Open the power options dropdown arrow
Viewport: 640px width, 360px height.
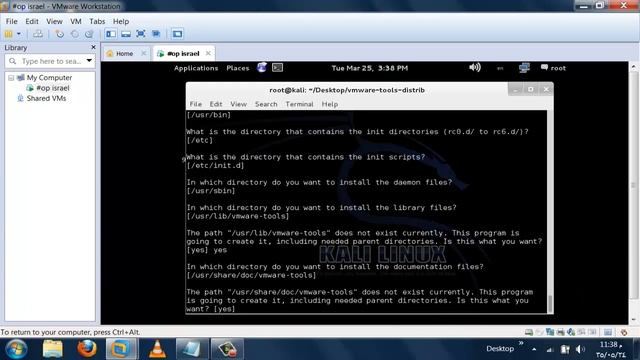[x=19, y=34]
